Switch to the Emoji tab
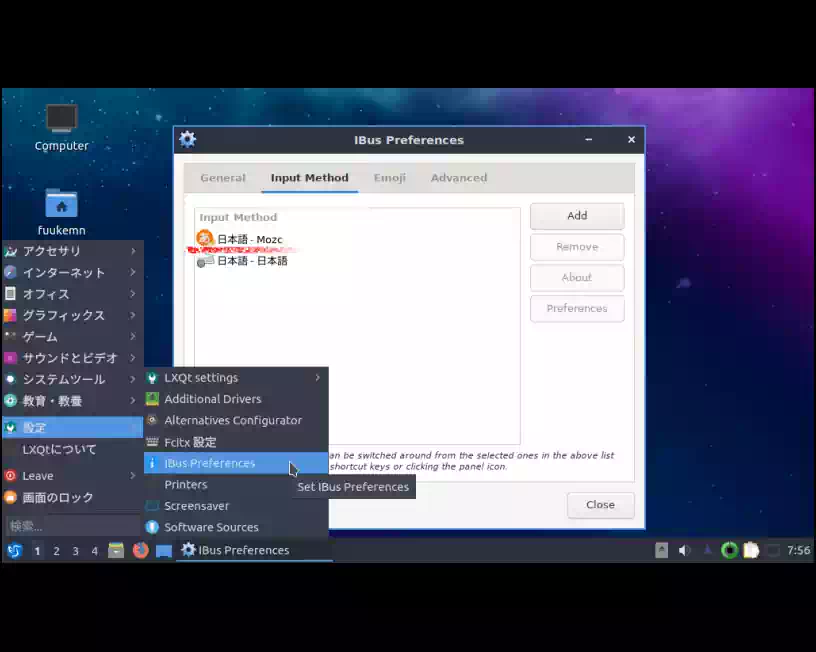Image resolution: width=816 pixels, height=652 pixels. [389, 178]
